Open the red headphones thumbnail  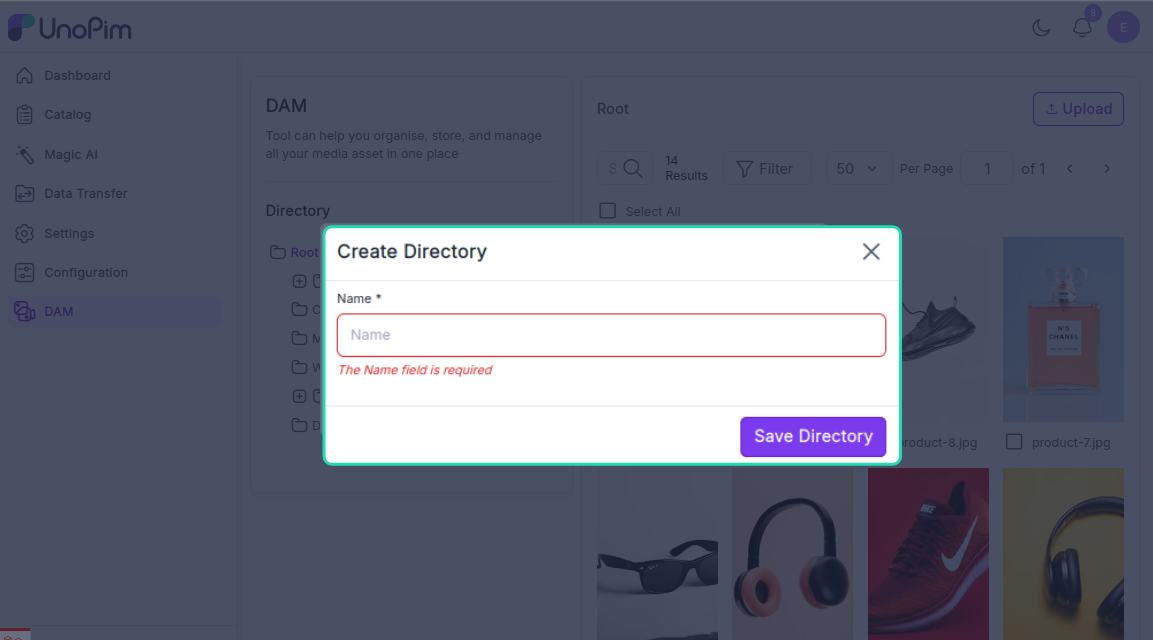(x=792, y=554)
